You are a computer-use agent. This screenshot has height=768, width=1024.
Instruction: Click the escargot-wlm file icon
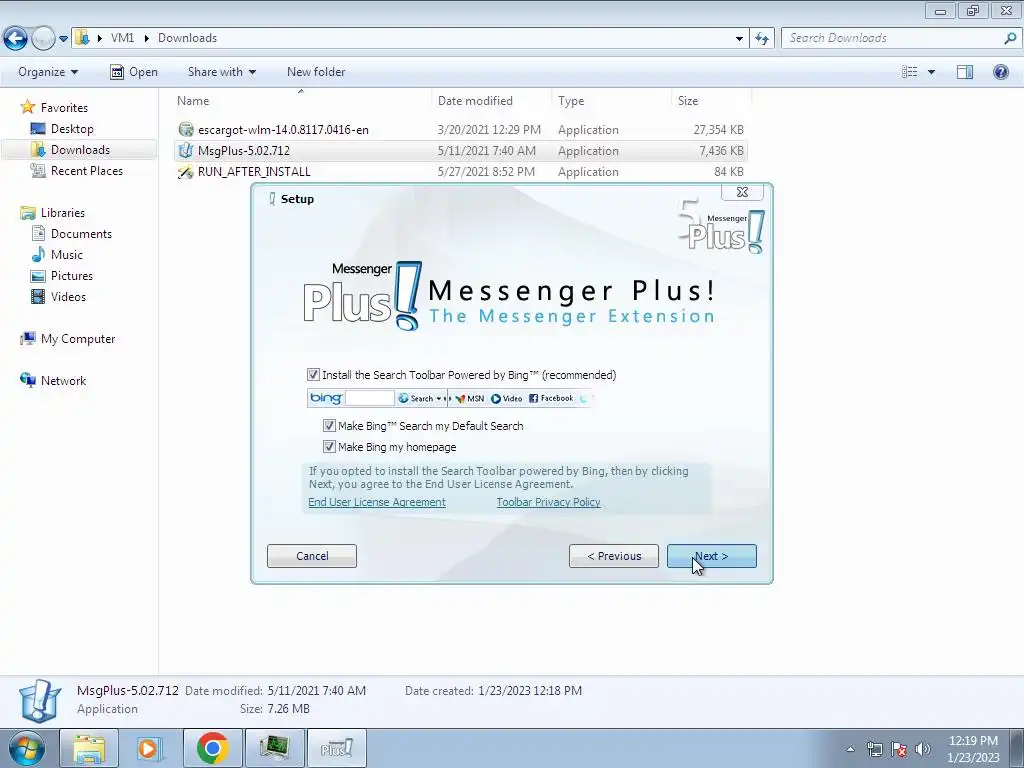pyautogui.click(x=186, y=129)
